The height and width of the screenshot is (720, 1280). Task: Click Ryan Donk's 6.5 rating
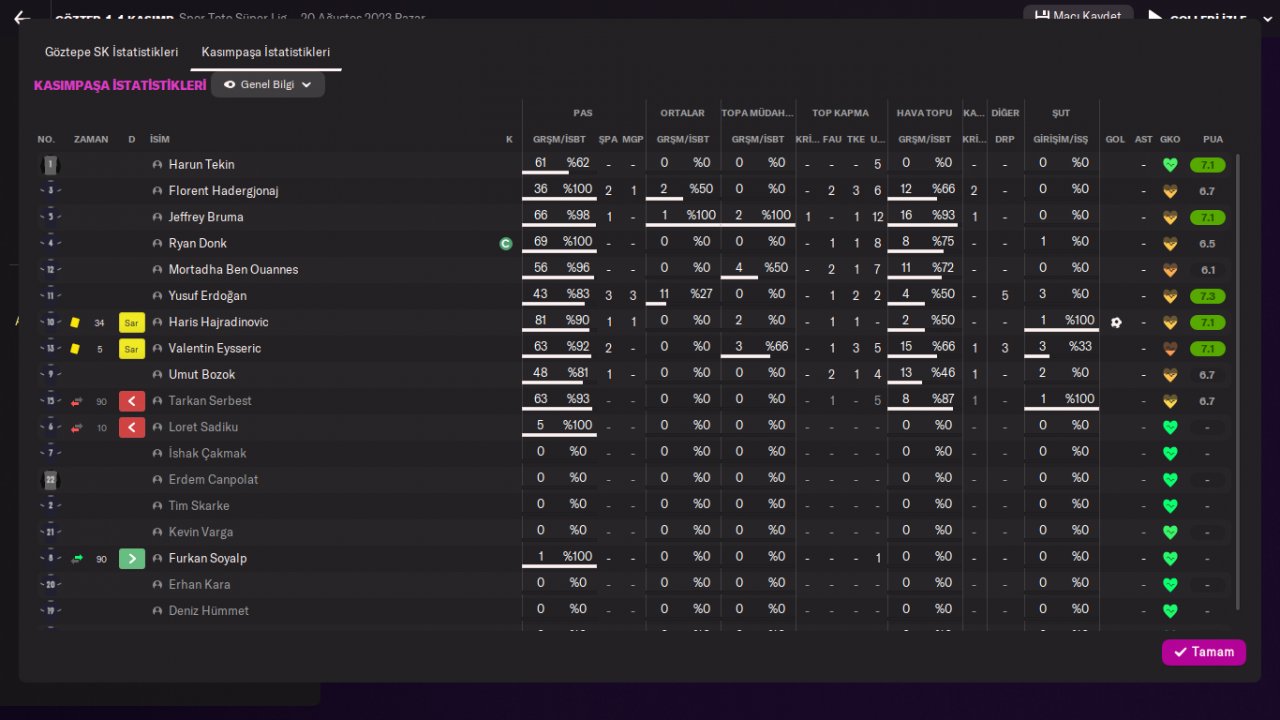point(1207,243)
